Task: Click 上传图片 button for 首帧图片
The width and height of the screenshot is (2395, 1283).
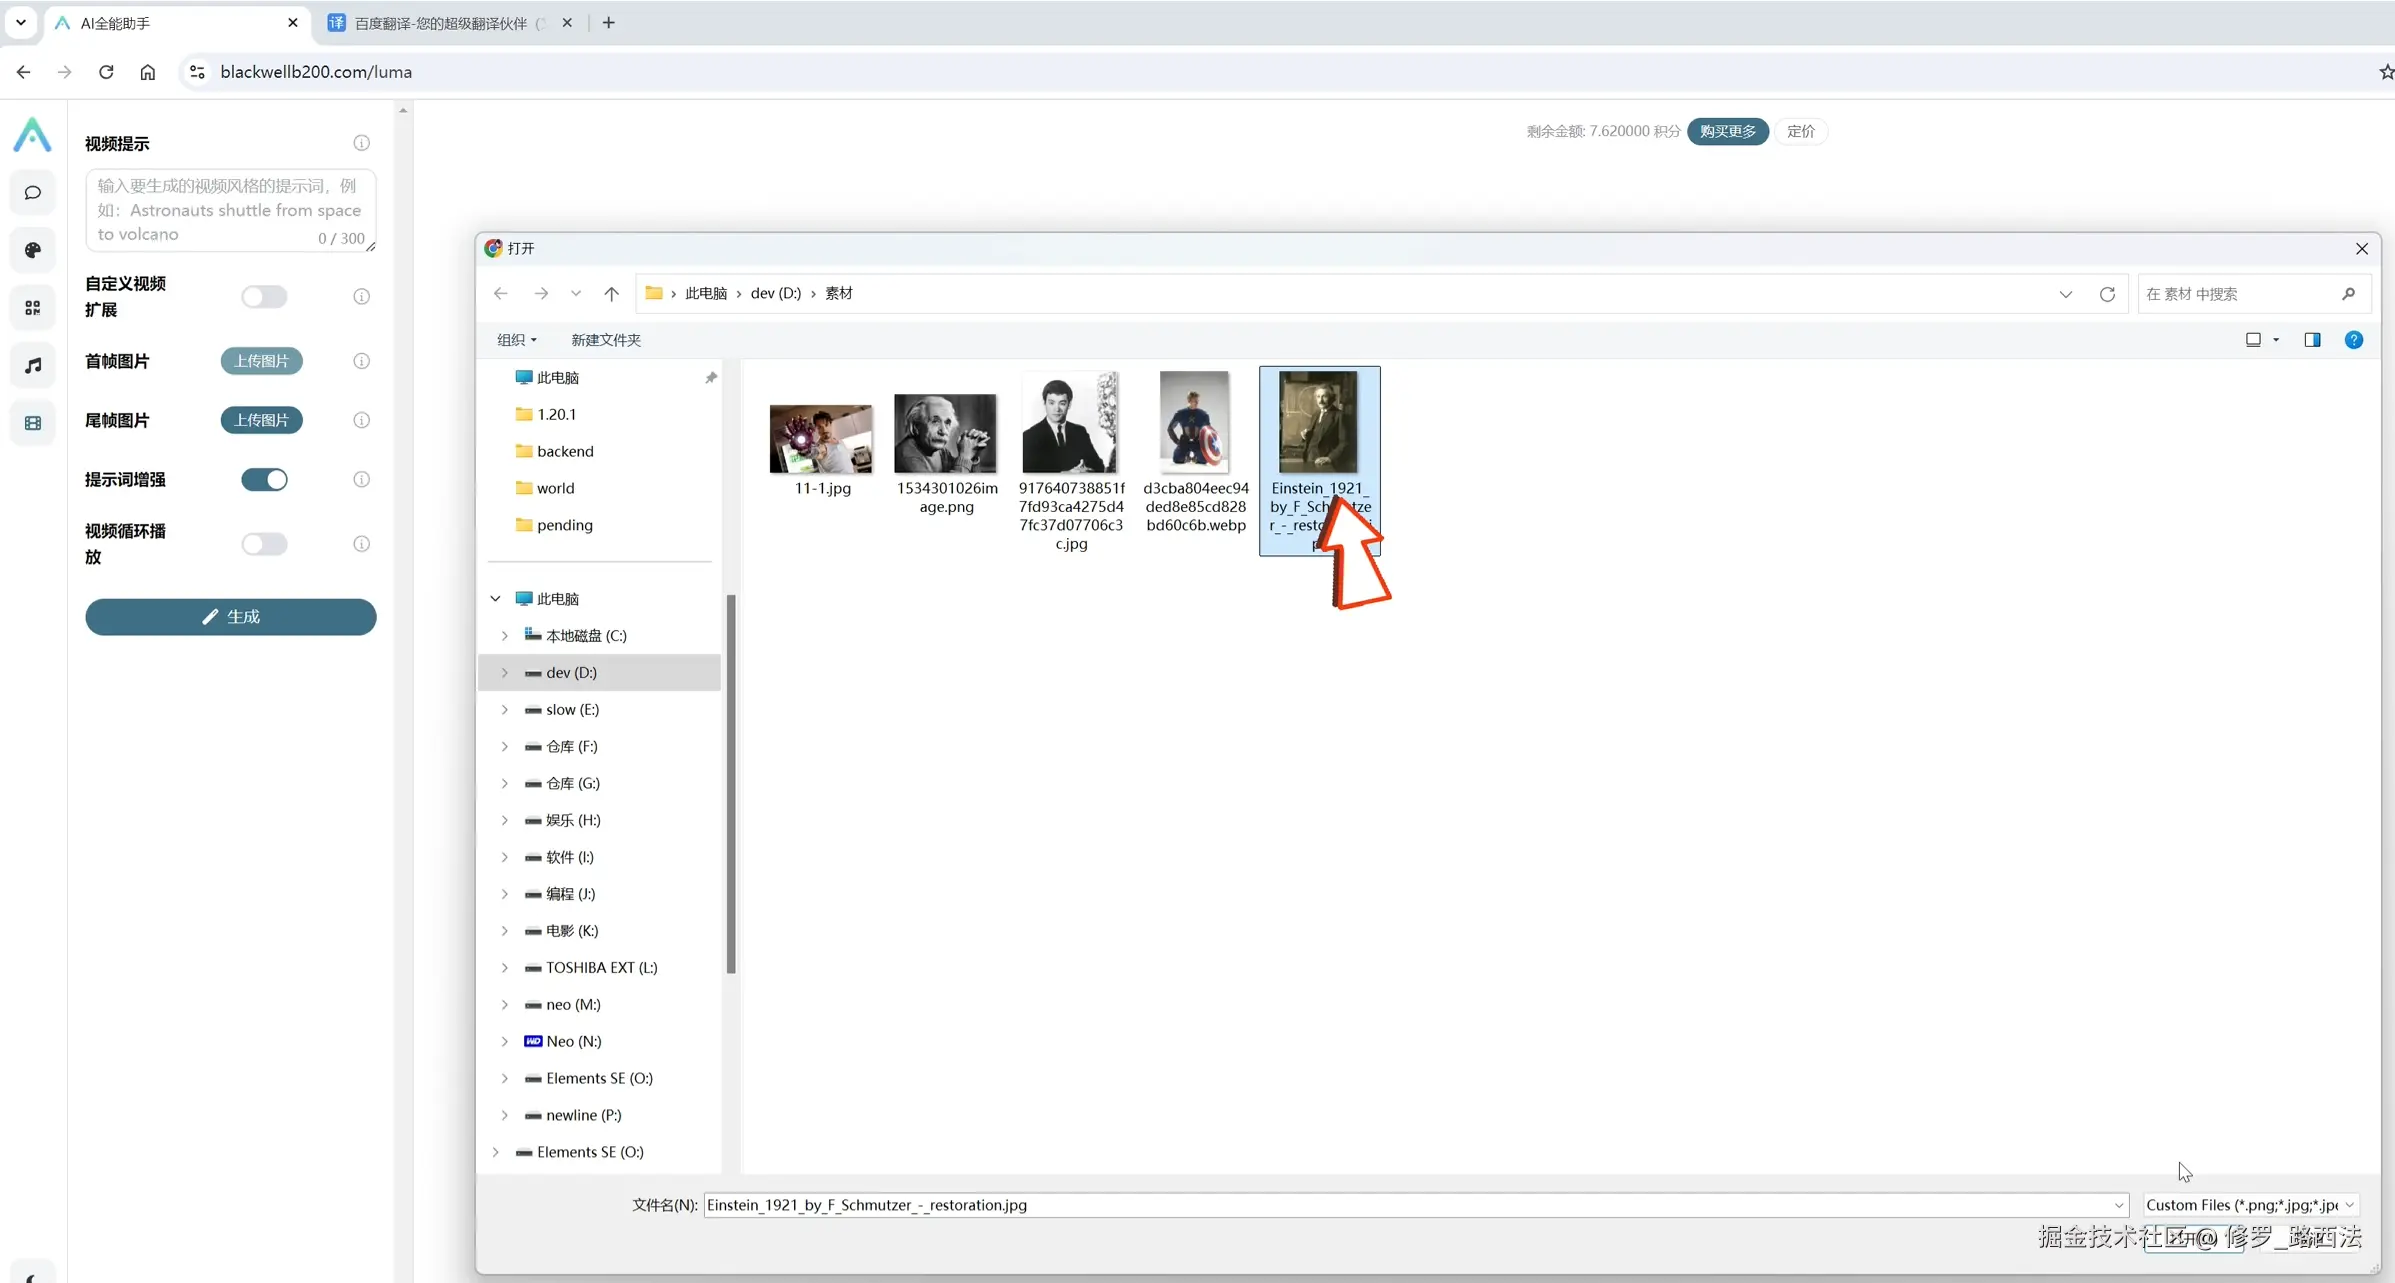Action: click(261, 361)
